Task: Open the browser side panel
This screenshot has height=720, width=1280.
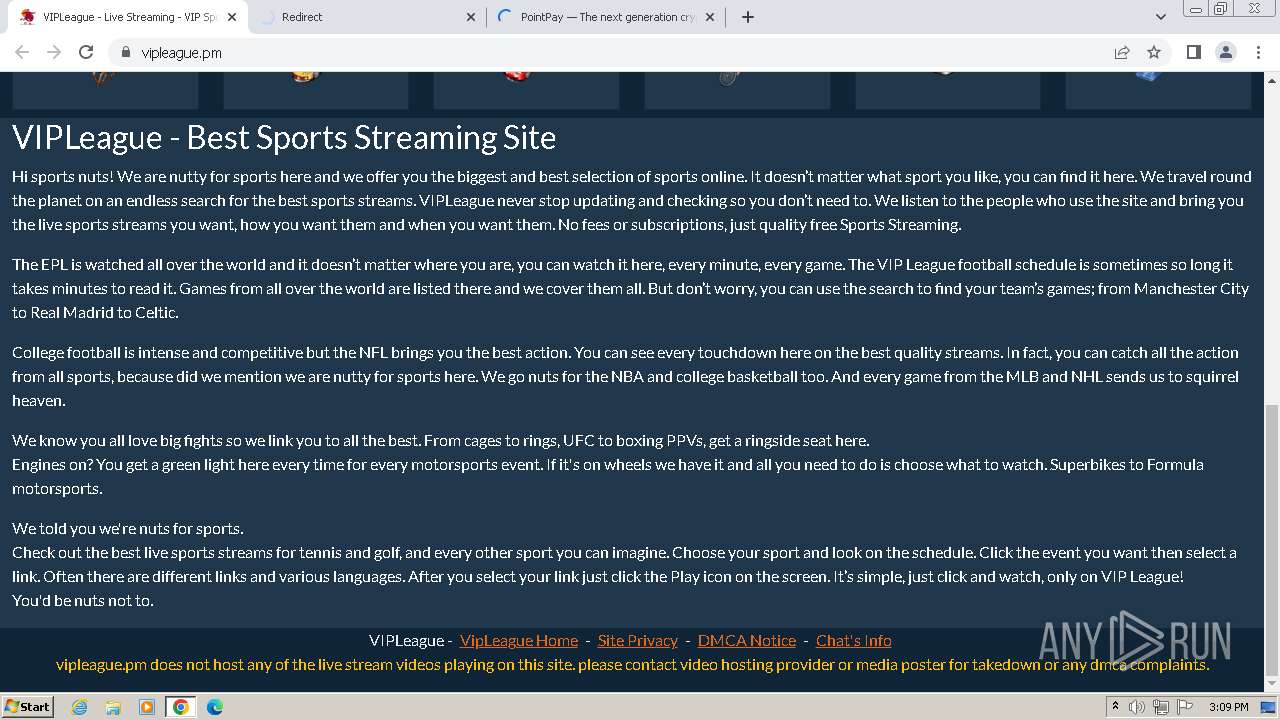Action: point(1193,52)
